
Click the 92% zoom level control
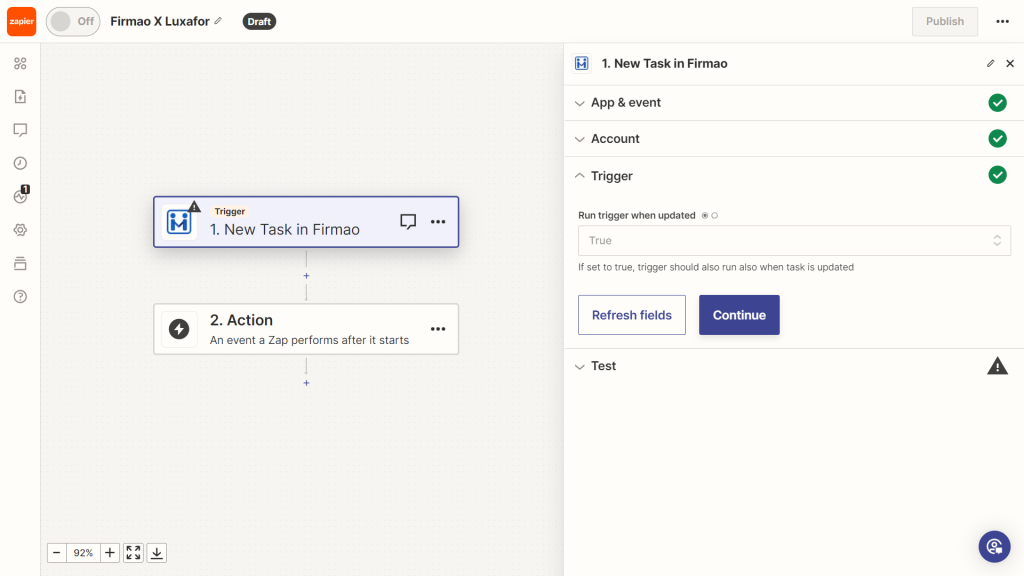click(83, 552)
